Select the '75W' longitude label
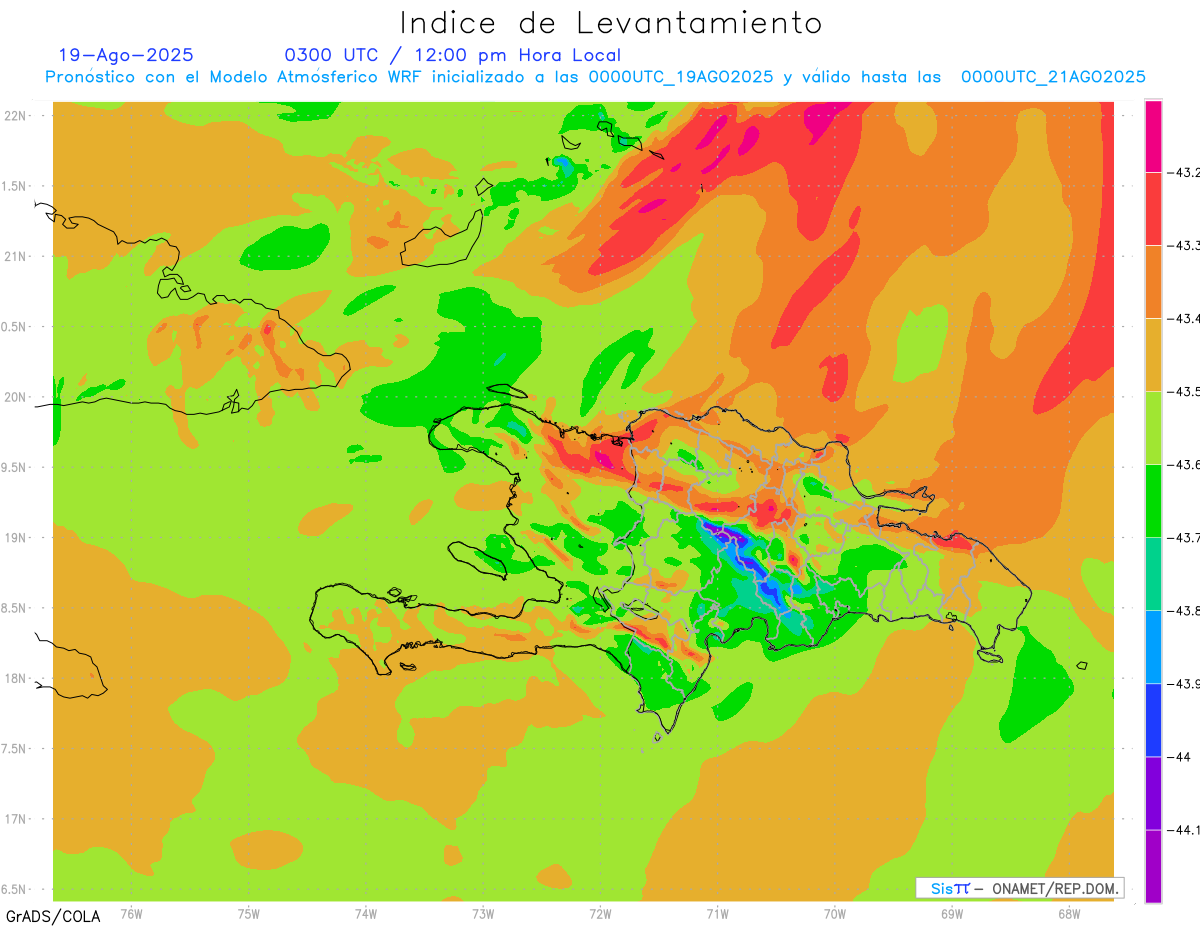 [249, 913]
